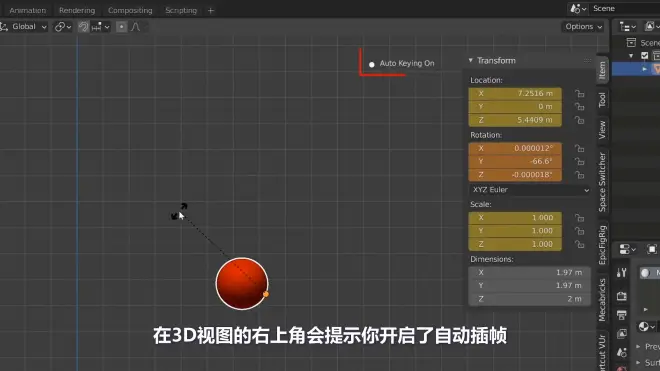Screen dimensions: 660x371
Task: Collapse the Transform panel
Action: (471, 61)
